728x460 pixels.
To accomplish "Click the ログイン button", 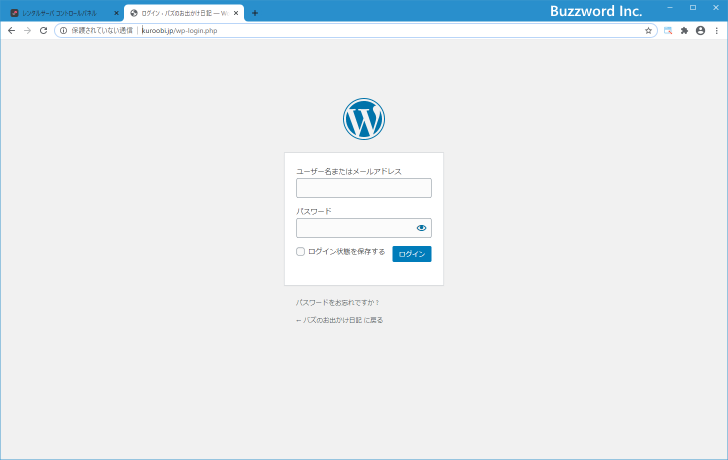I will click(x=412, y=254).
